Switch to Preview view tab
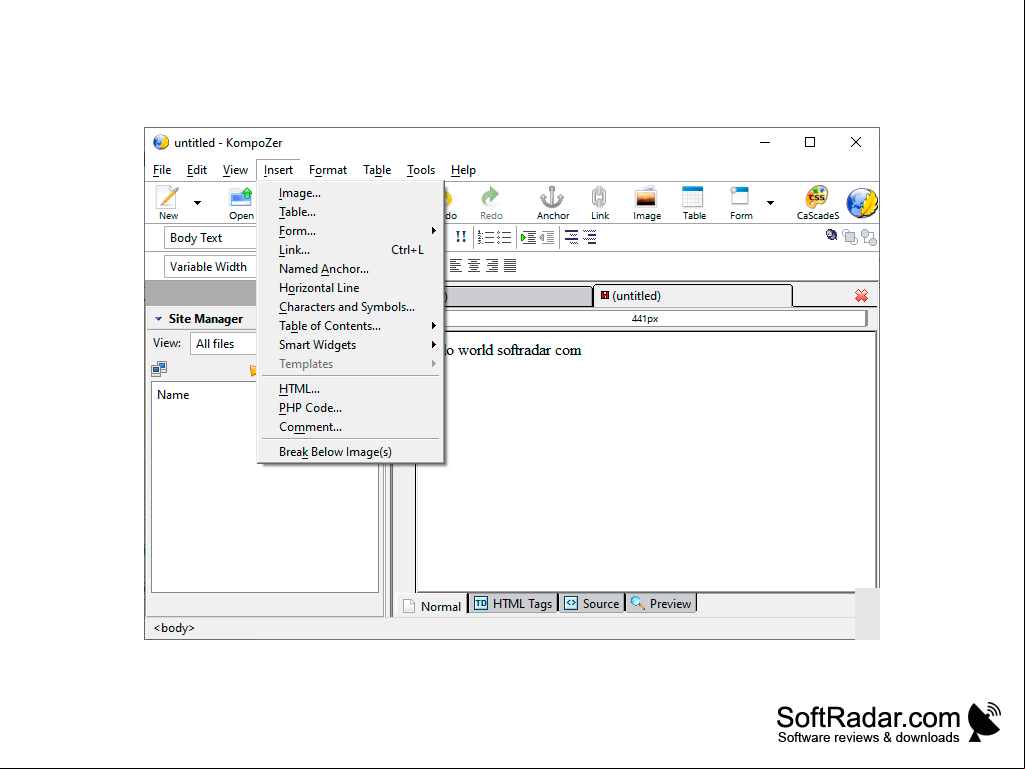This screenshot has width=1025, height=769. pos(661,604)
